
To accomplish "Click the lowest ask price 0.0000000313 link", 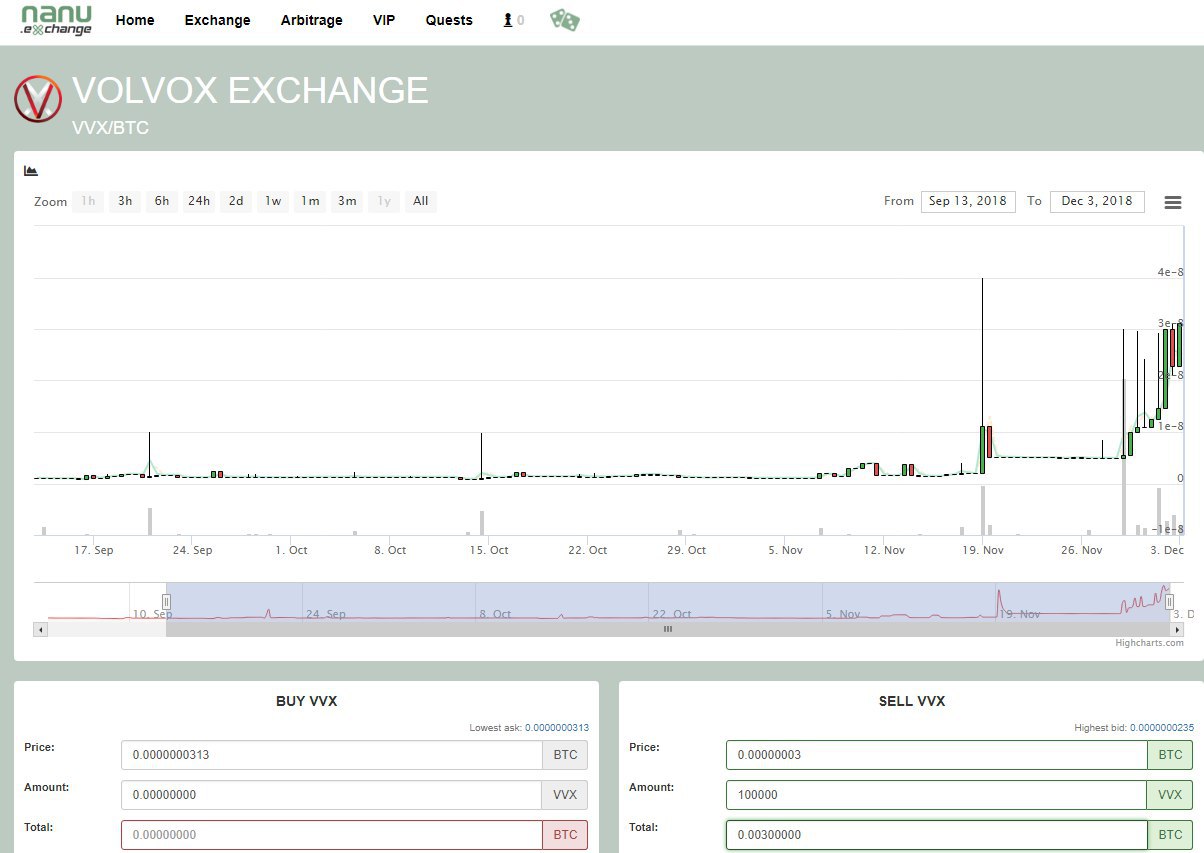I will 557,728.
